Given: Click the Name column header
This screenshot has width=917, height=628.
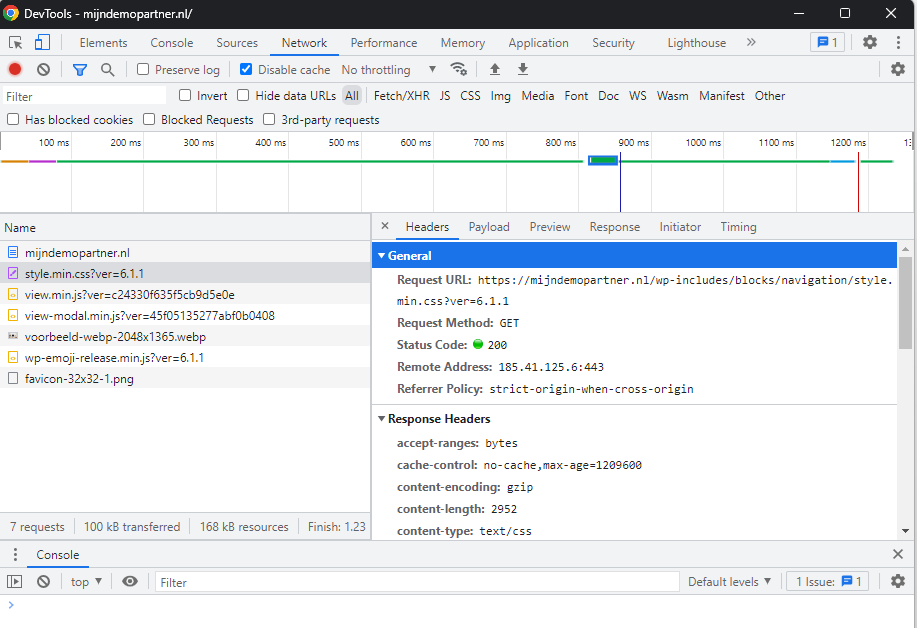Looking at the screenshot, I should [185, 227].
